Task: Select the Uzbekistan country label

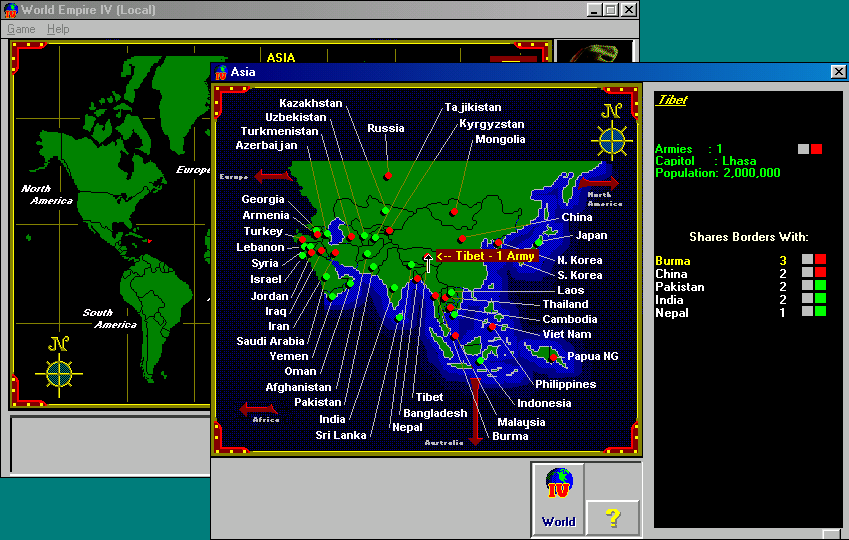Action: click(296, 117)
